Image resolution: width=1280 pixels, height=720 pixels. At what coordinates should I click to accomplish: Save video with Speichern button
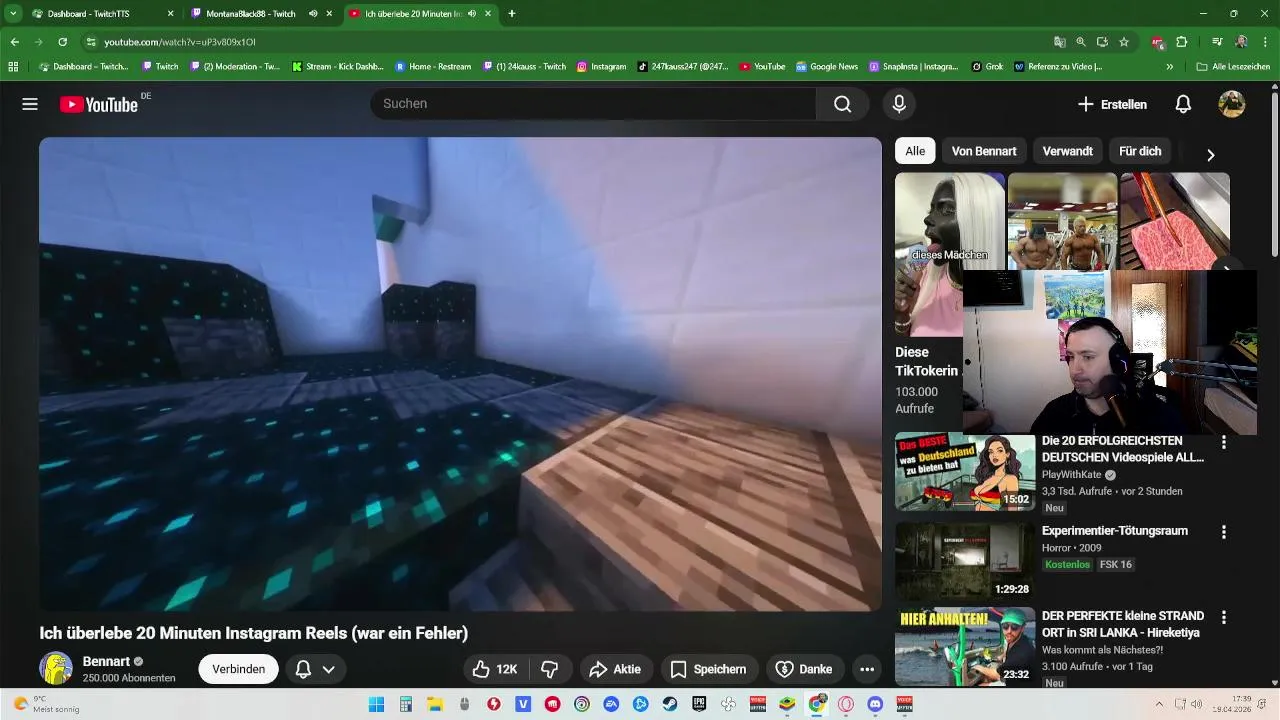pos(708,669)
